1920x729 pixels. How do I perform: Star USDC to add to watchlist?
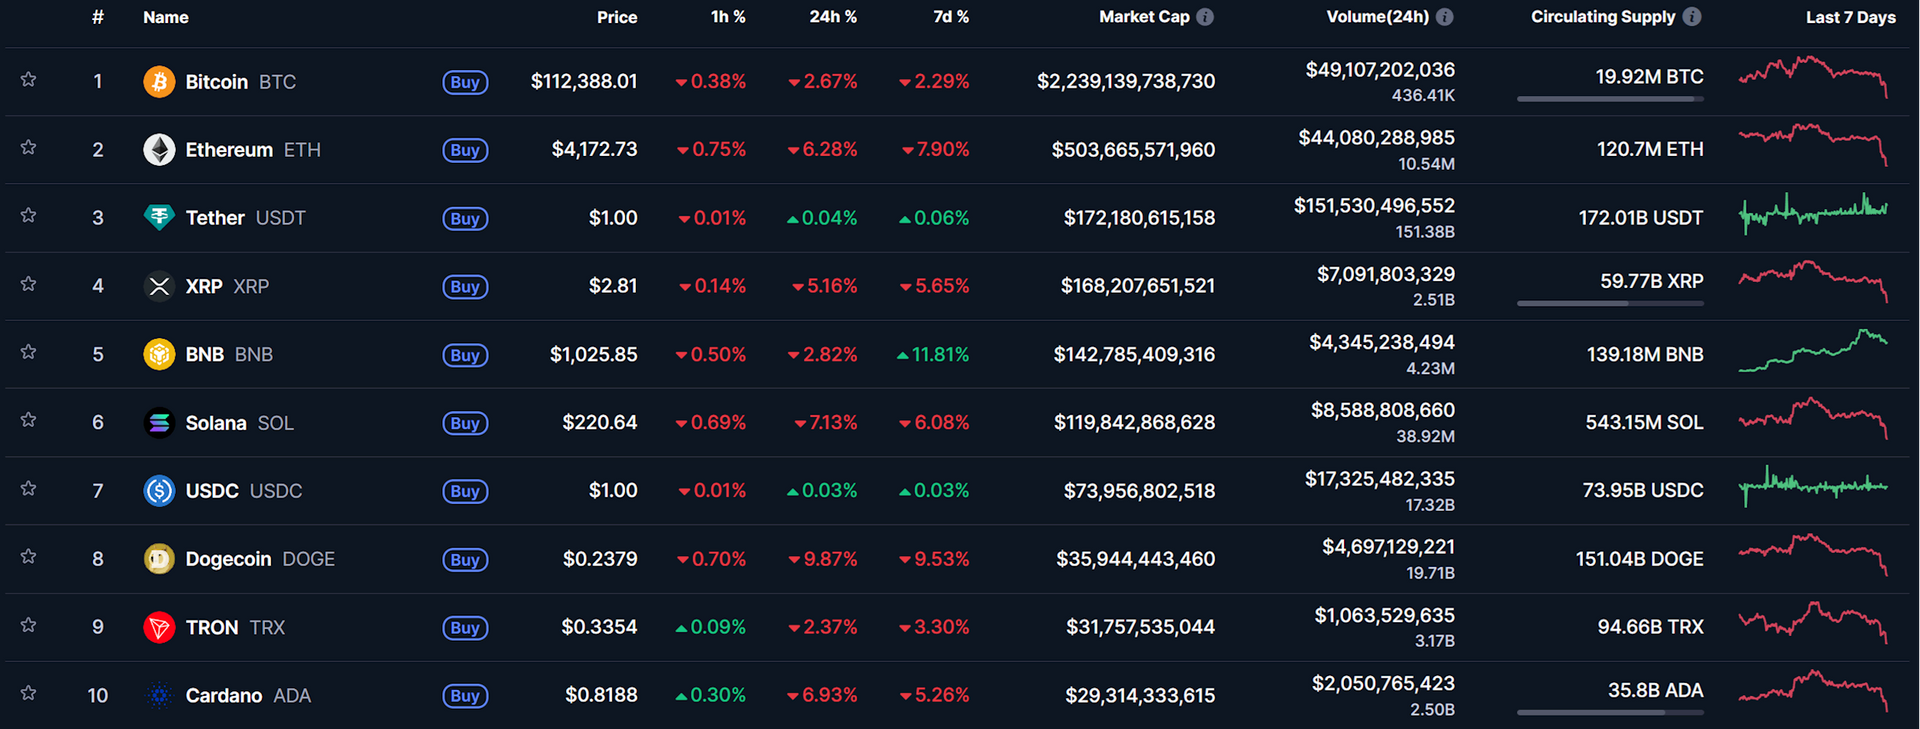[x=29, y=489]
